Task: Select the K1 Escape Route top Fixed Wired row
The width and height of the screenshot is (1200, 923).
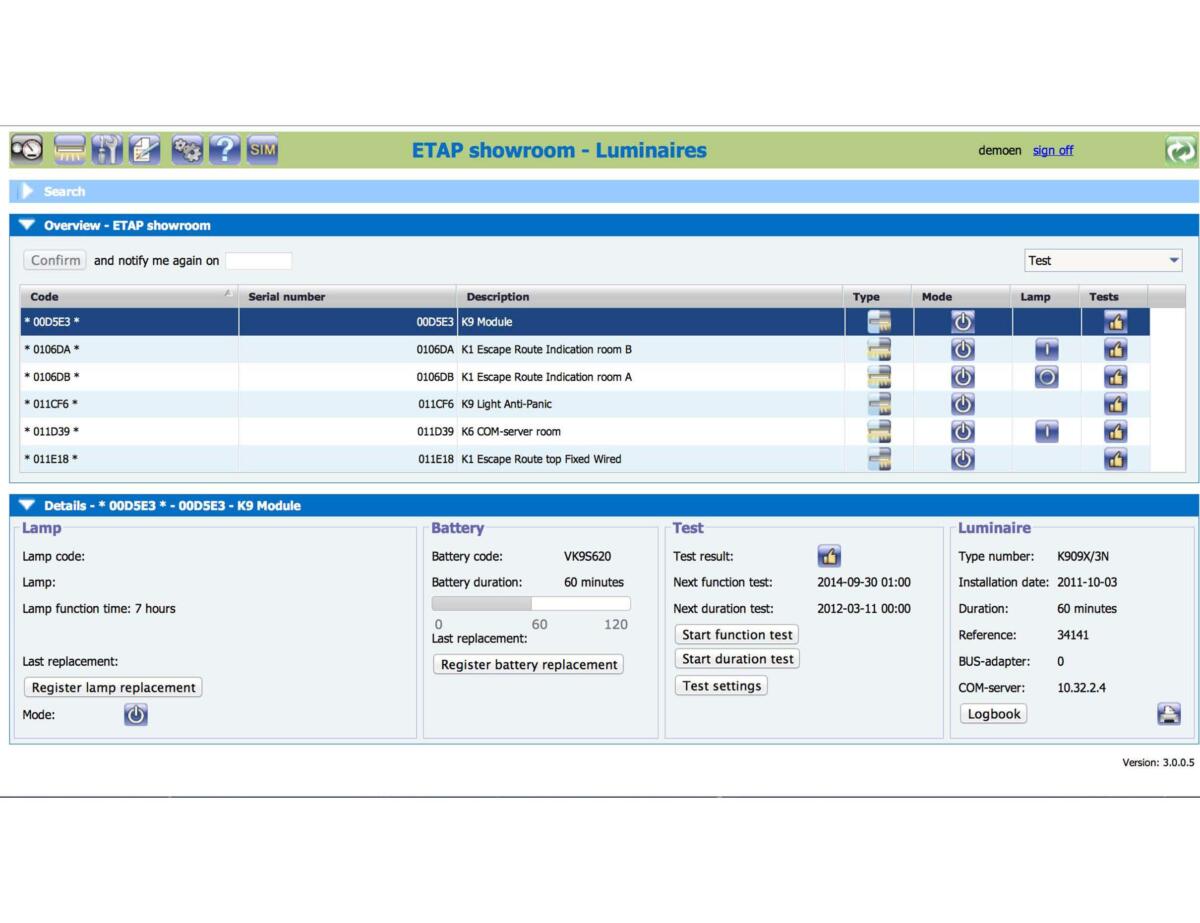Action: tap(584, 459)
